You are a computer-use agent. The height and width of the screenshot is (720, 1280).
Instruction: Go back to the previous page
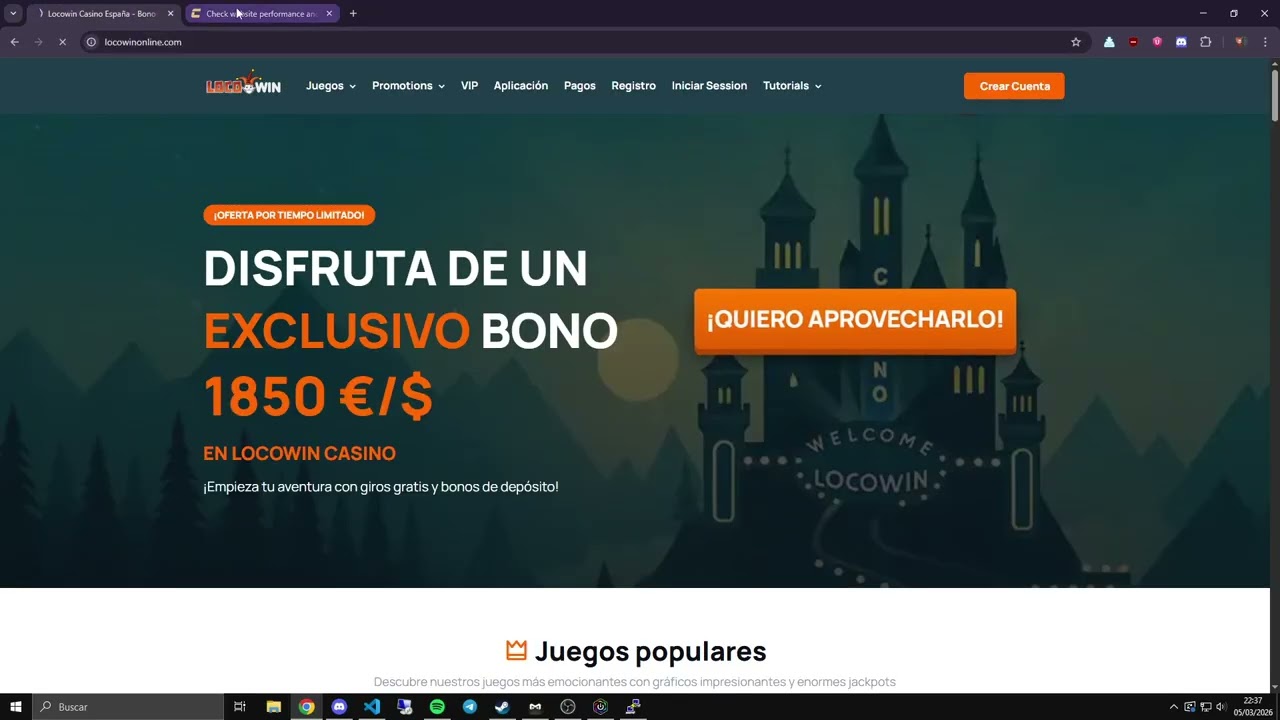coord(14,42)
